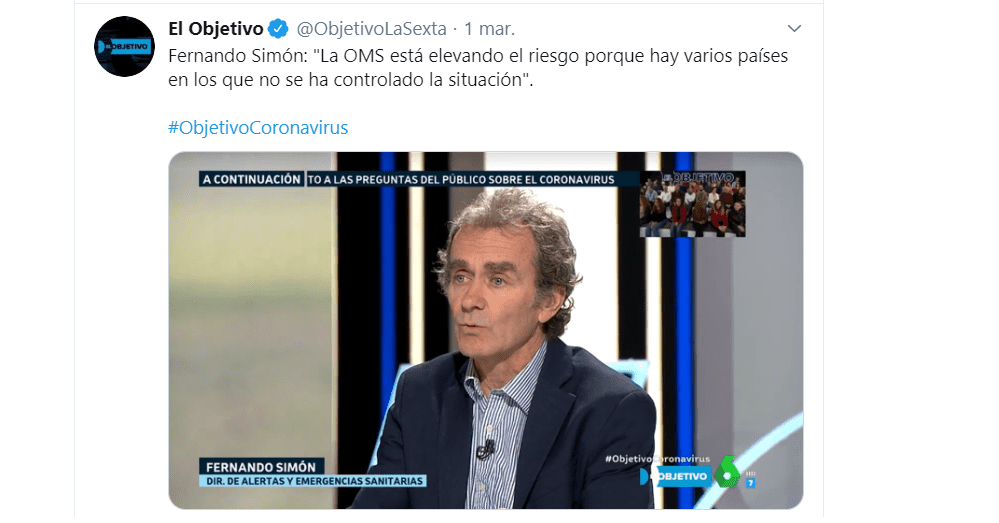Open the El Objetivo profile avatar

(124, 47)
